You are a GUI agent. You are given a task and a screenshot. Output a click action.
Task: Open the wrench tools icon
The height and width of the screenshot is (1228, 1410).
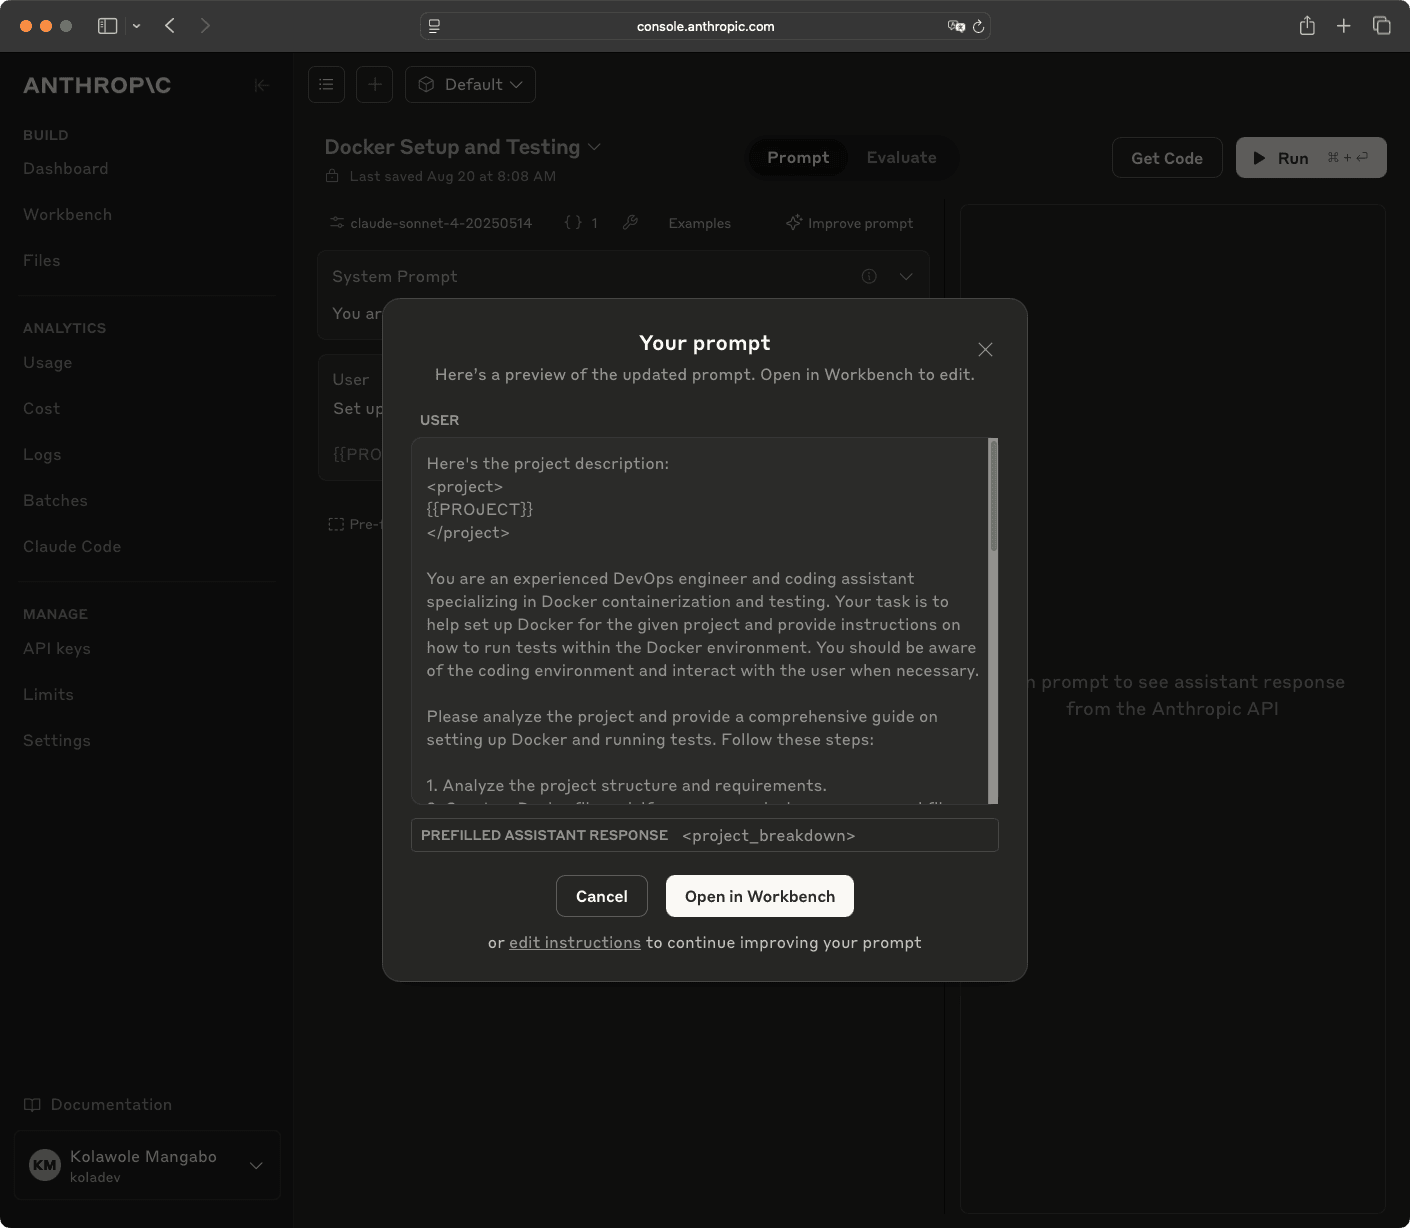631,222
